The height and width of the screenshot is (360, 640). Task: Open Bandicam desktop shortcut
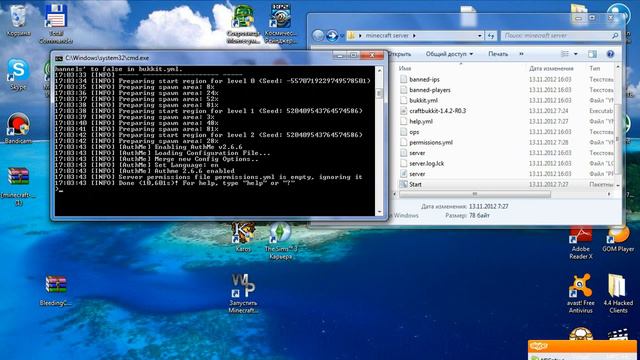(x=18, y=128)
